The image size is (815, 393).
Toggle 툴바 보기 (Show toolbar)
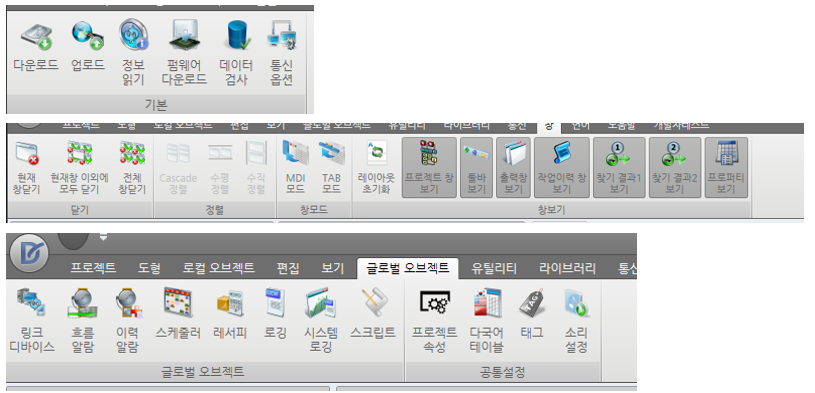(x=476, y=168)
